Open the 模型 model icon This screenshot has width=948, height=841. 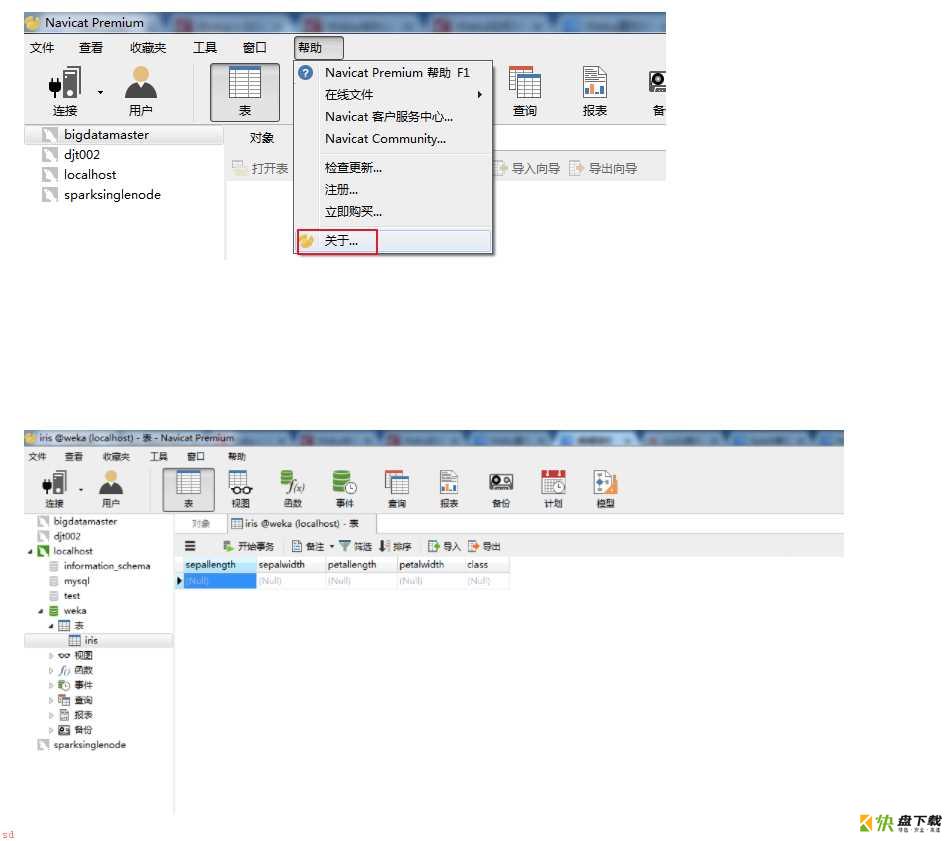point(605,484)
